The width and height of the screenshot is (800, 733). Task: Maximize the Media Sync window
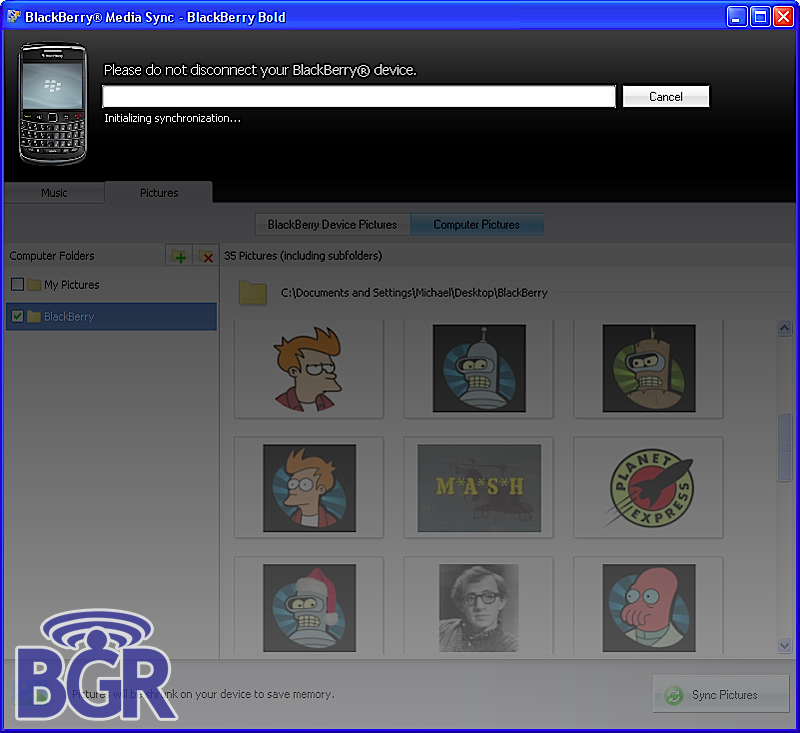tap(760, 17)
